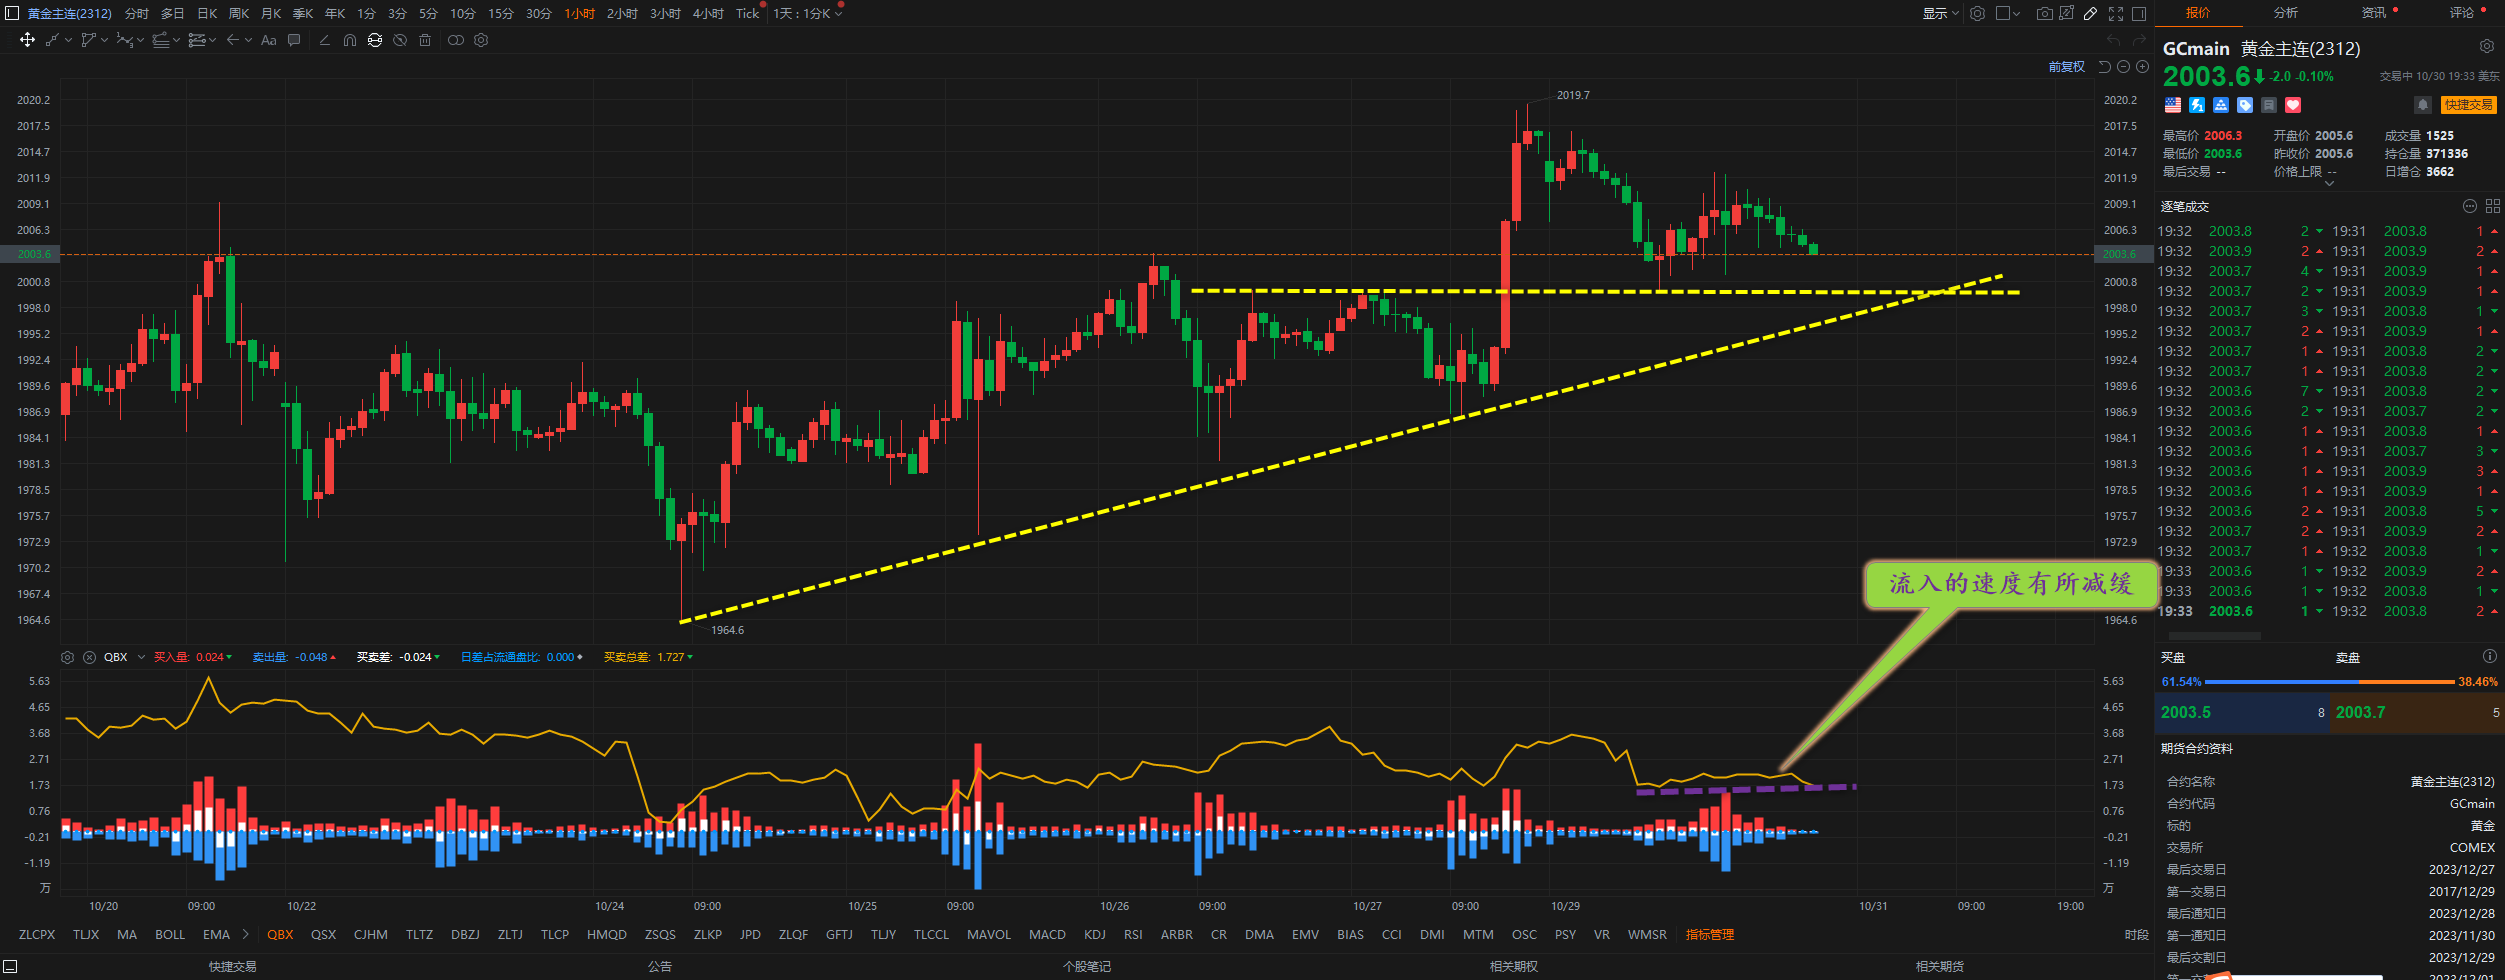Viewport: 2505px width, 980px height.
Task: Toggle the drawing pencil tool
Action: coord(2091,13)
